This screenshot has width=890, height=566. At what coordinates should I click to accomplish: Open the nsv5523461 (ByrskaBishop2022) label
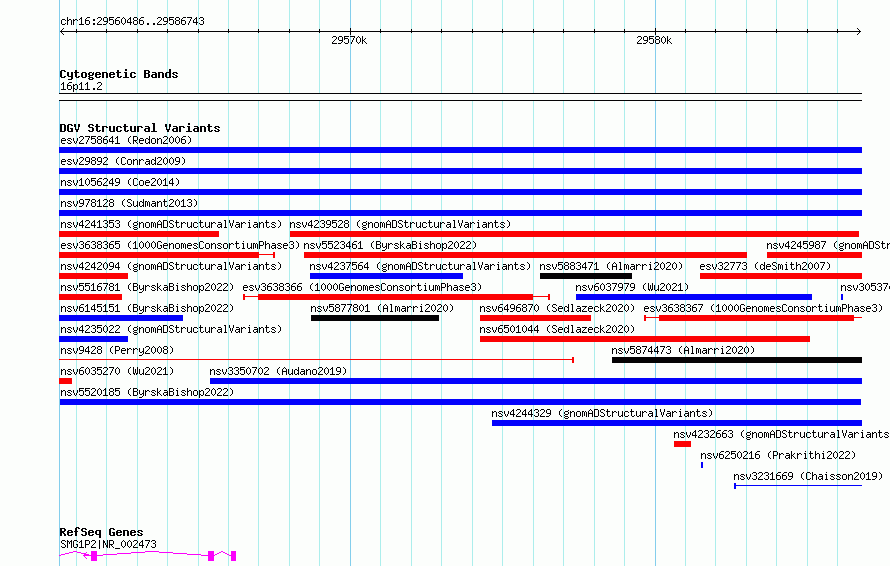390,245
